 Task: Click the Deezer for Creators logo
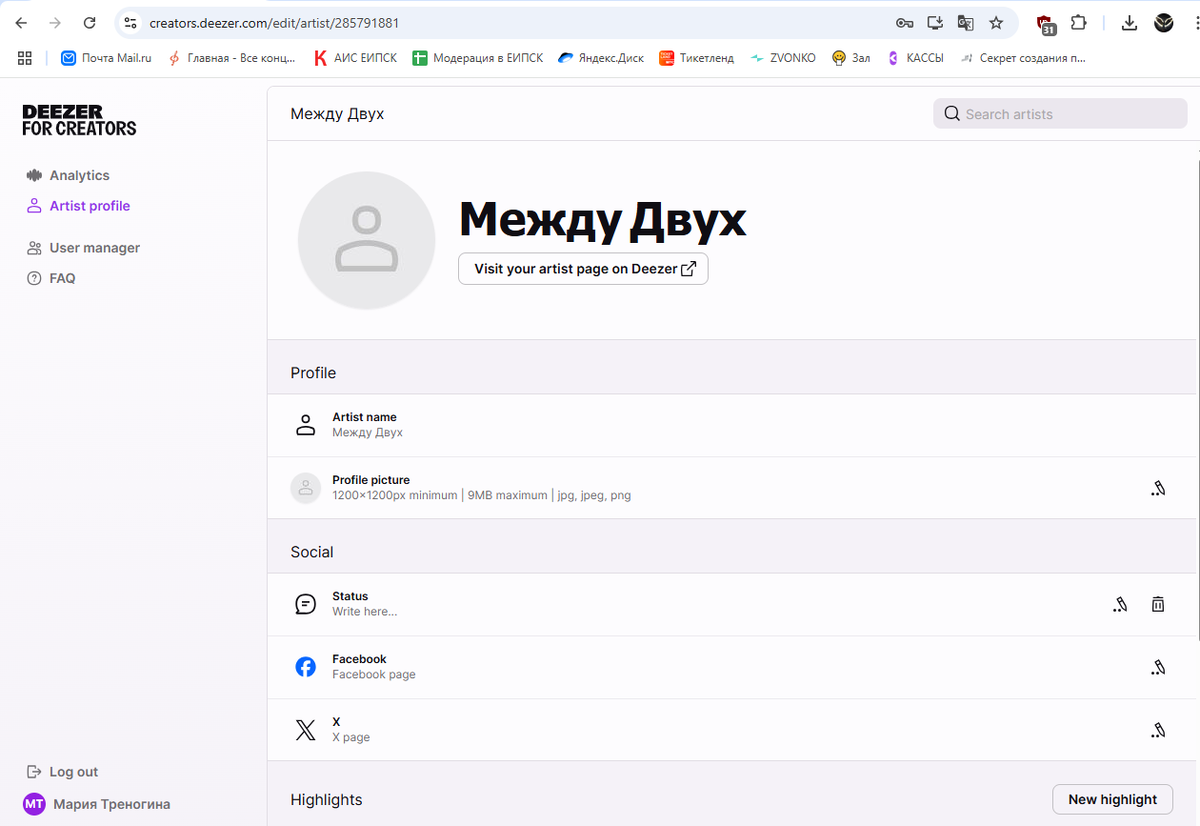pos(79,120)
